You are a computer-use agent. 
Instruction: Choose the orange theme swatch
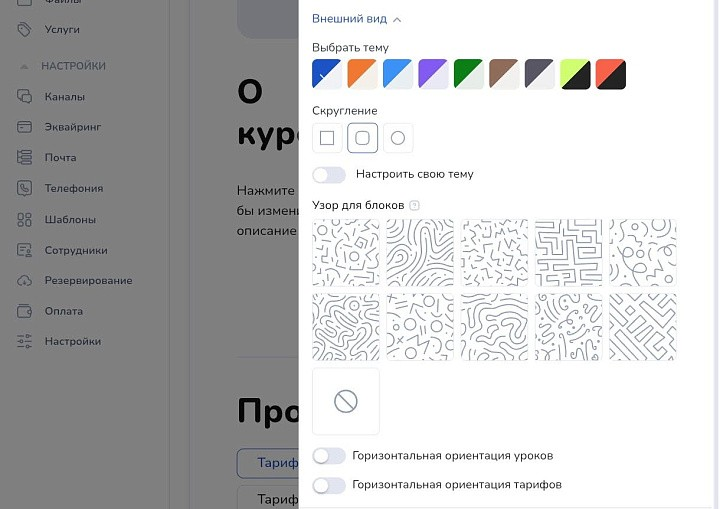[x=362, y=74]
